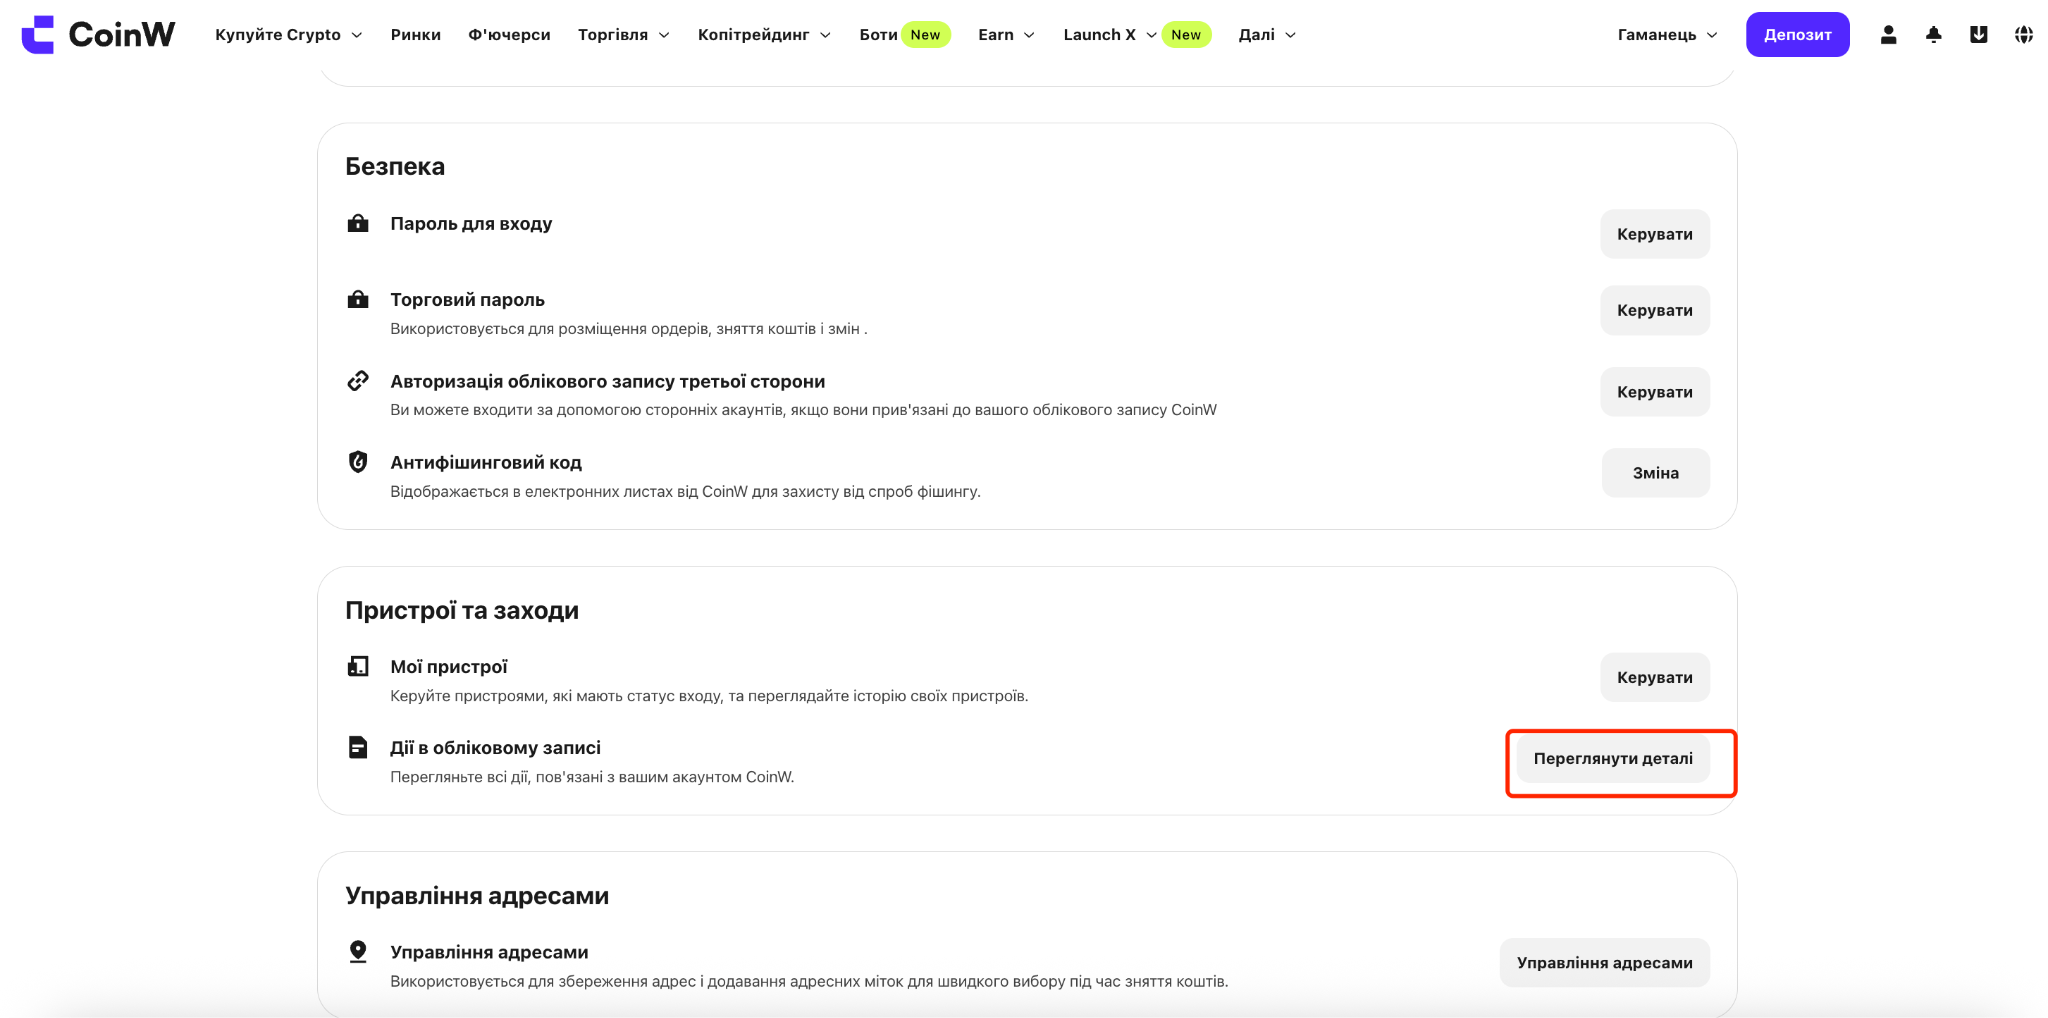Viewport: 2048px width, 1018px height.
Task: Open the language globe icon
Action: pos(2023,34)
